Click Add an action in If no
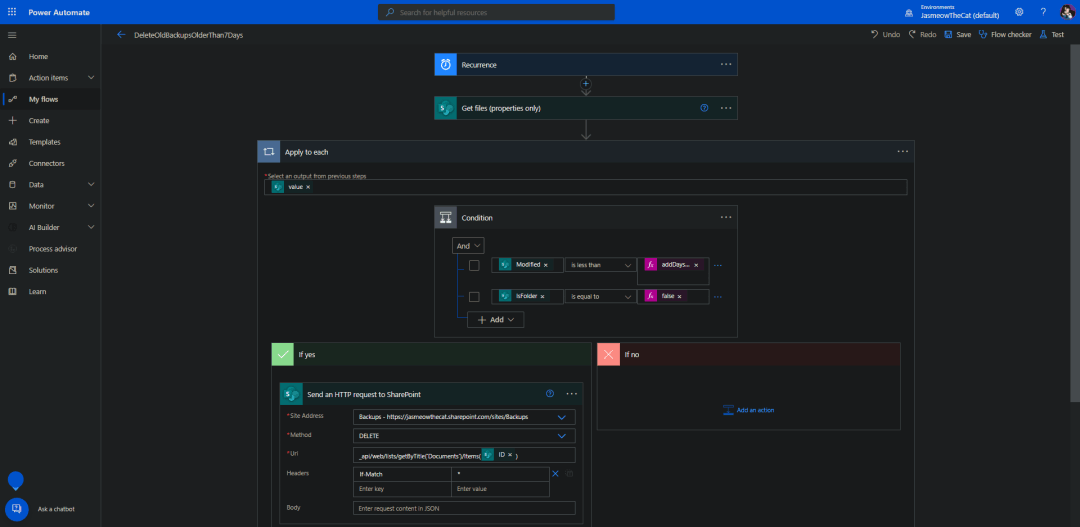This screenshot has width=1080, height=527. point(748,410)
